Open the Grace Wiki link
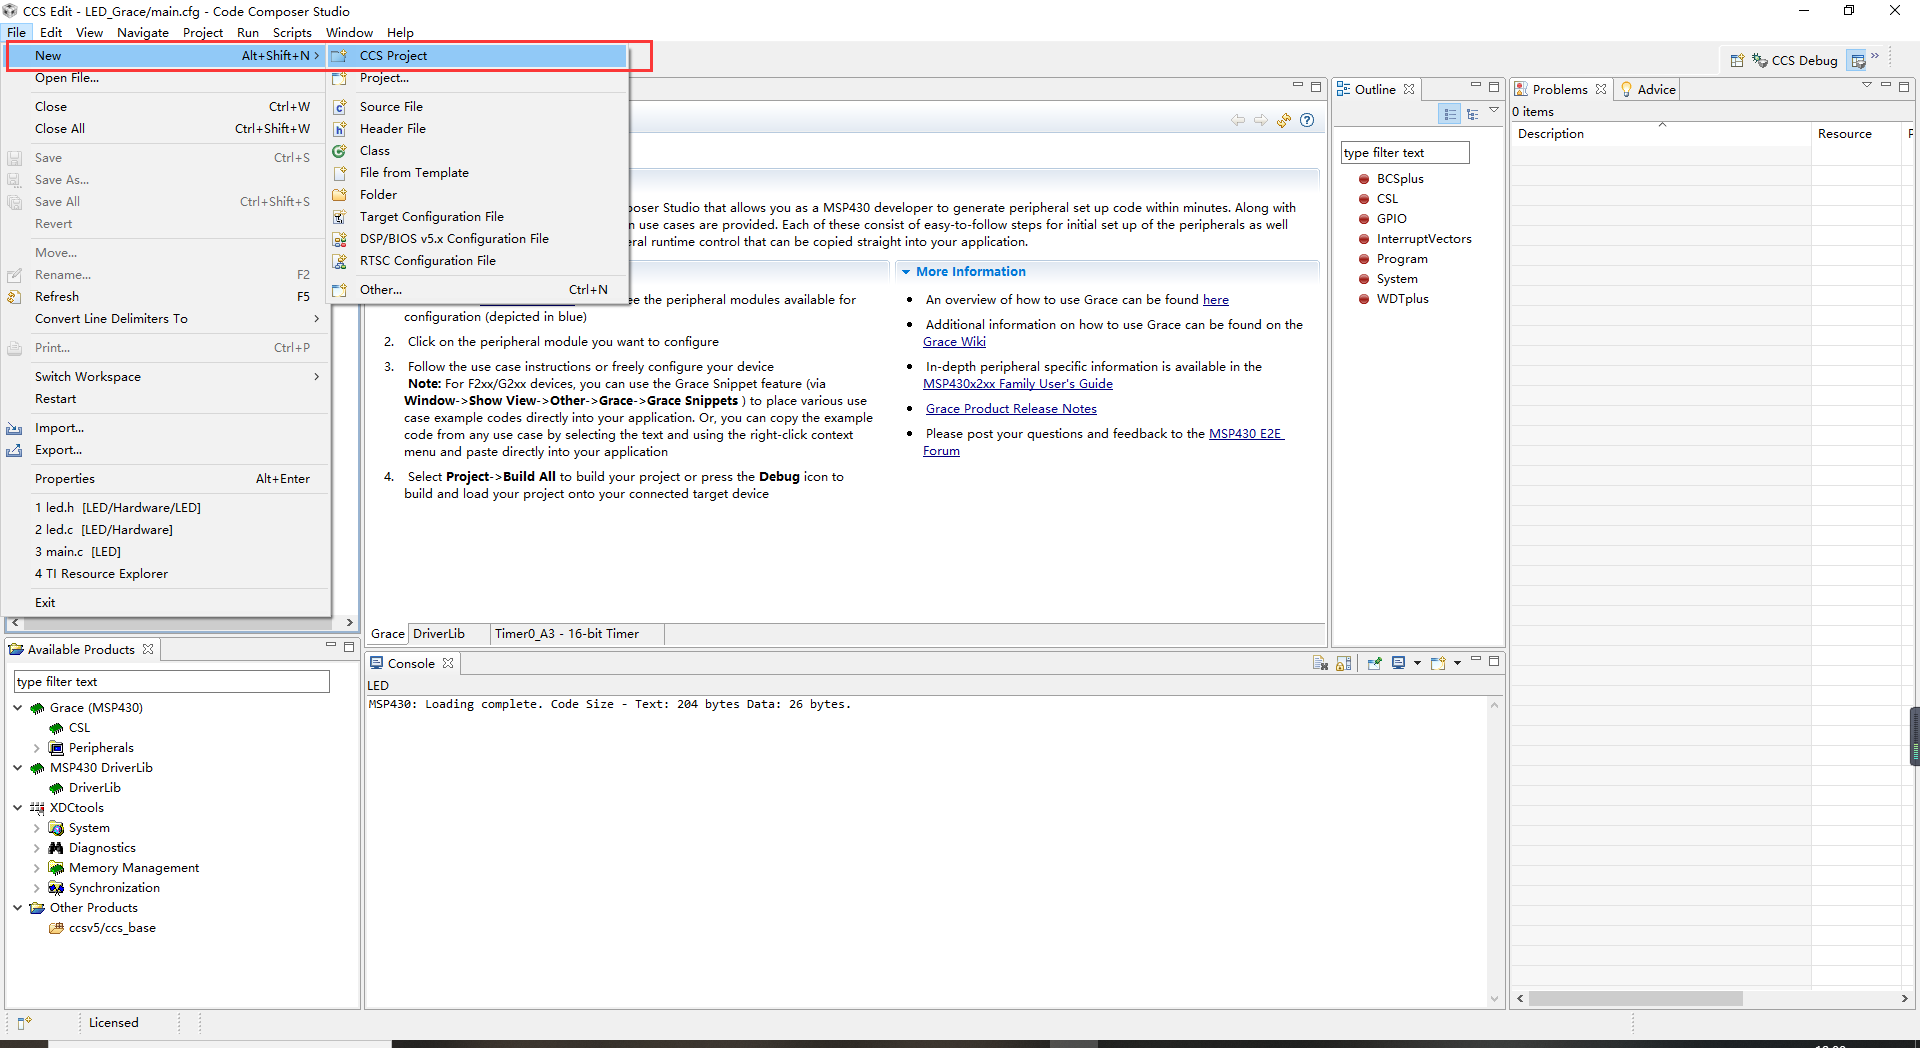 [x=954, y=342]
